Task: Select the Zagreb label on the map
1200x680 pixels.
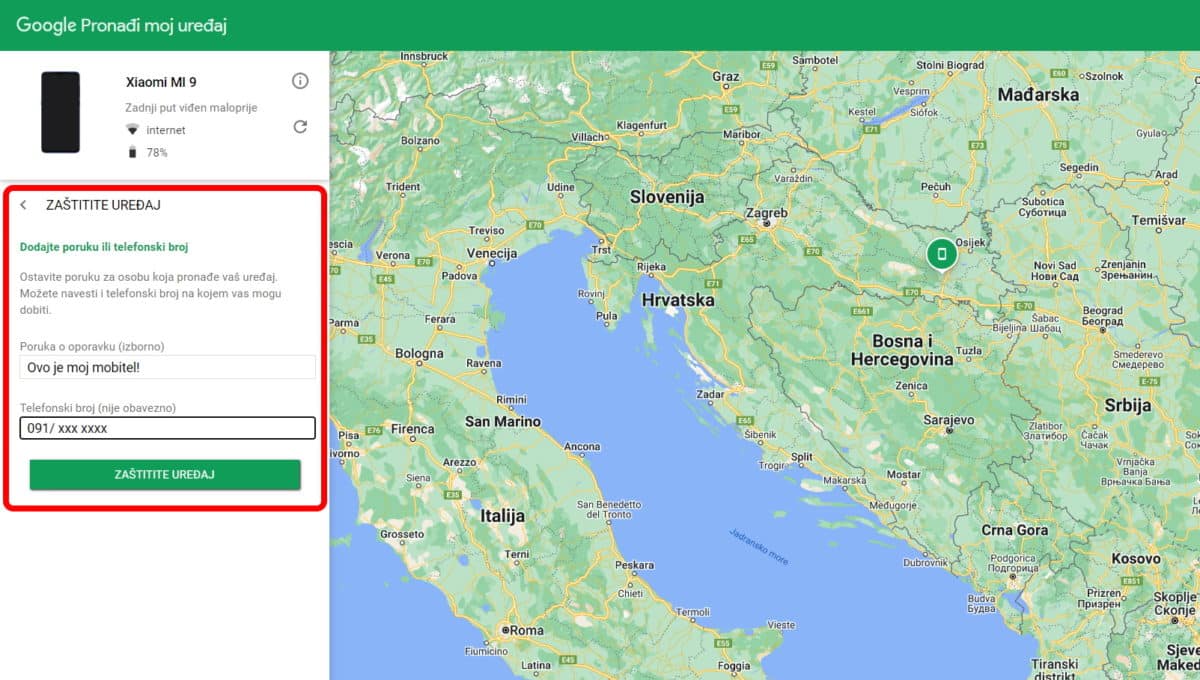Action: (x=765, y=213)
